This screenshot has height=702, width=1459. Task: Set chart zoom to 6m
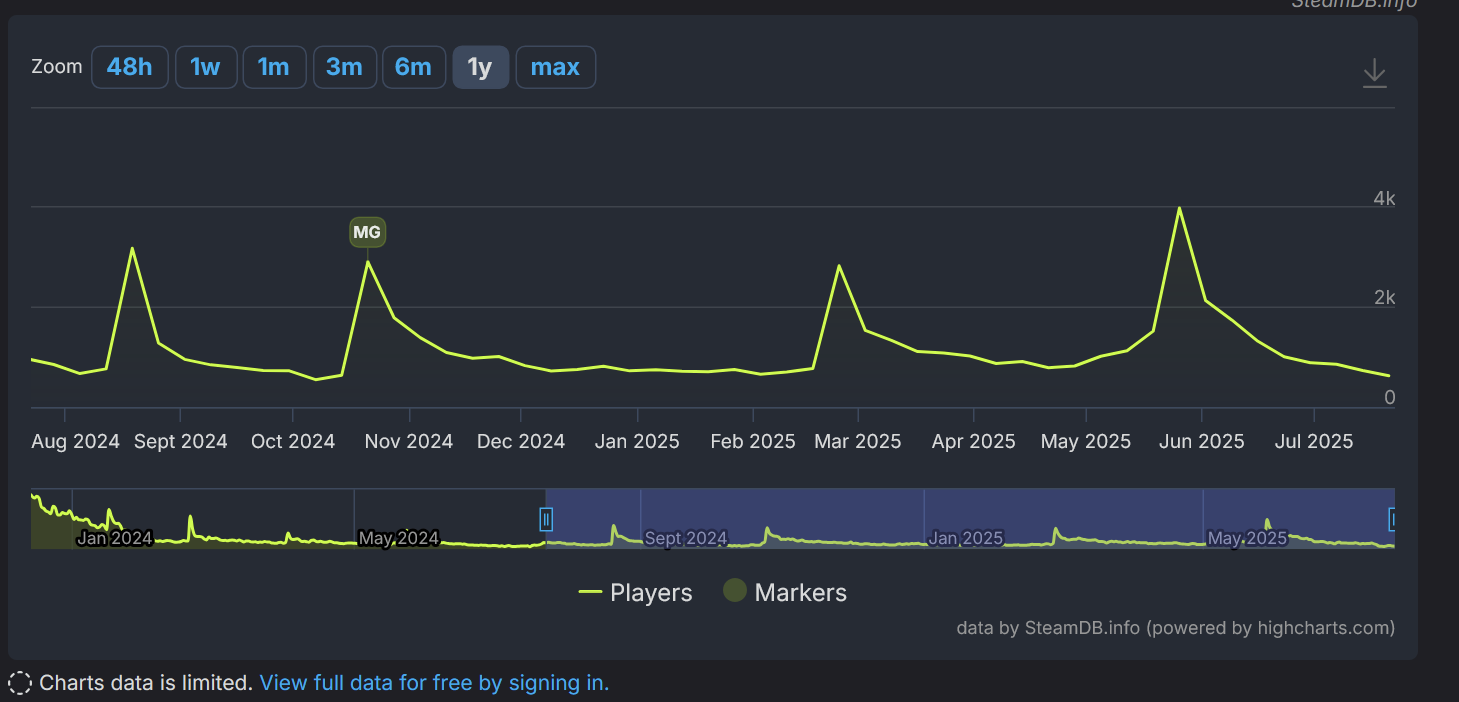click(414, 67)
